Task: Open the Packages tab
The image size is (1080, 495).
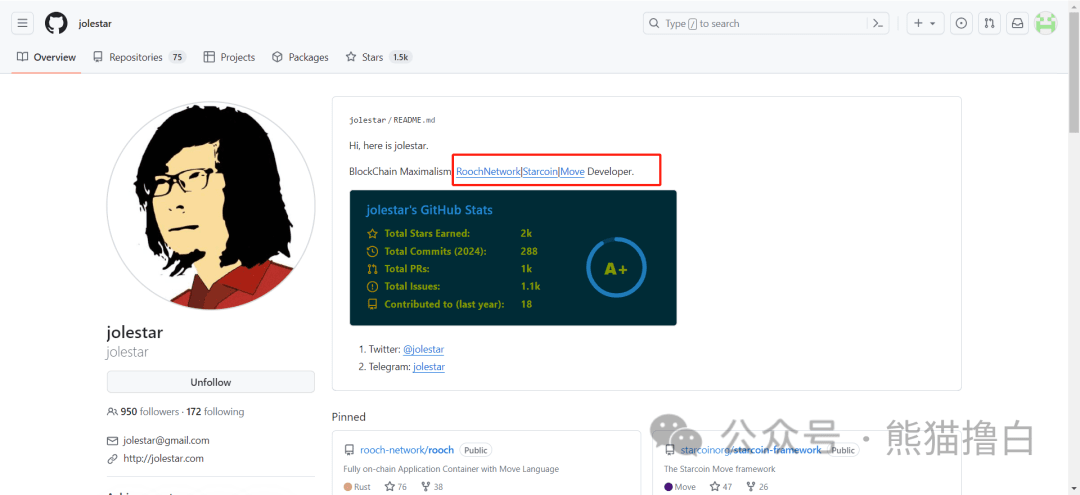Action: (x=300, y=57)
